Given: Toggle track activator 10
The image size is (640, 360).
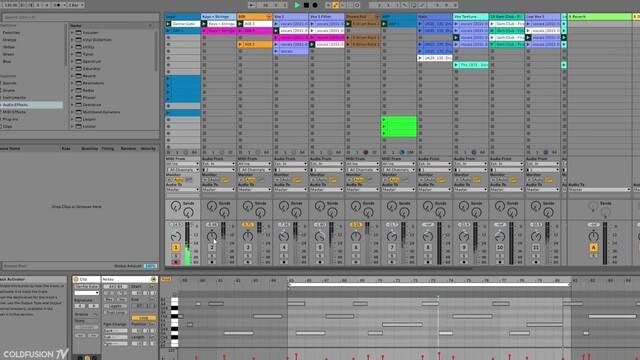Looking at the screenshot, I should coord(500,247).
